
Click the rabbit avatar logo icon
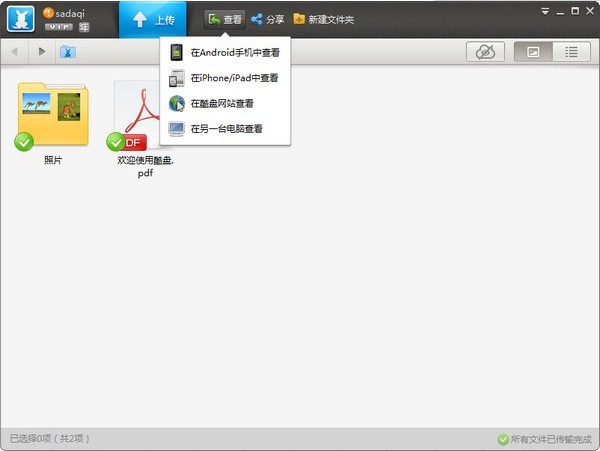coord(20,19)
